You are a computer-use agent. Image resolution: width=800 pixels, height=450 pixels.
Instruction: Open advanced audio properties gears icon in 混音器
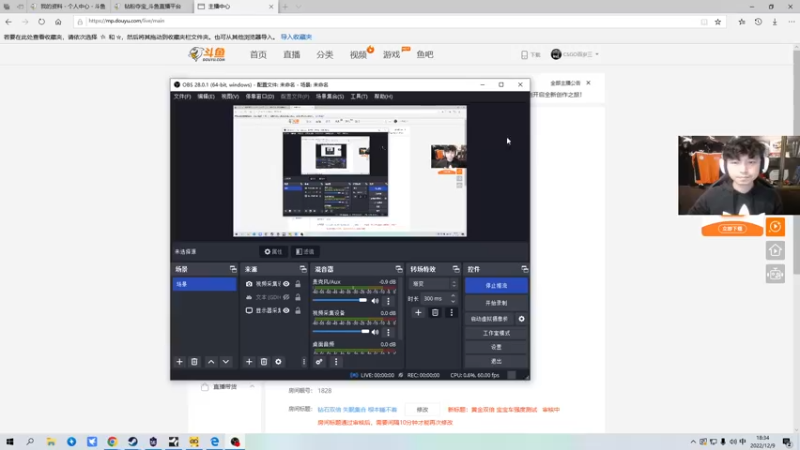coord(319,362)
